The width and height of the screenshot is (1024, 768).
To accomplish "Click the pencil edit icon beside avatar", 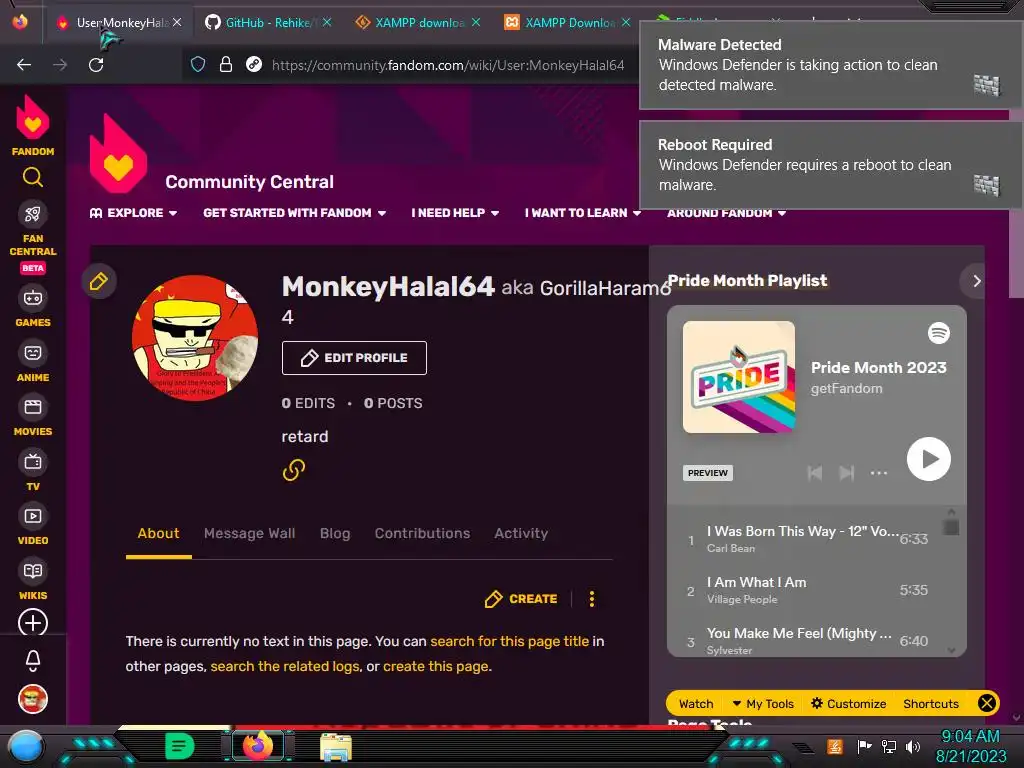I will click(99, 281).
